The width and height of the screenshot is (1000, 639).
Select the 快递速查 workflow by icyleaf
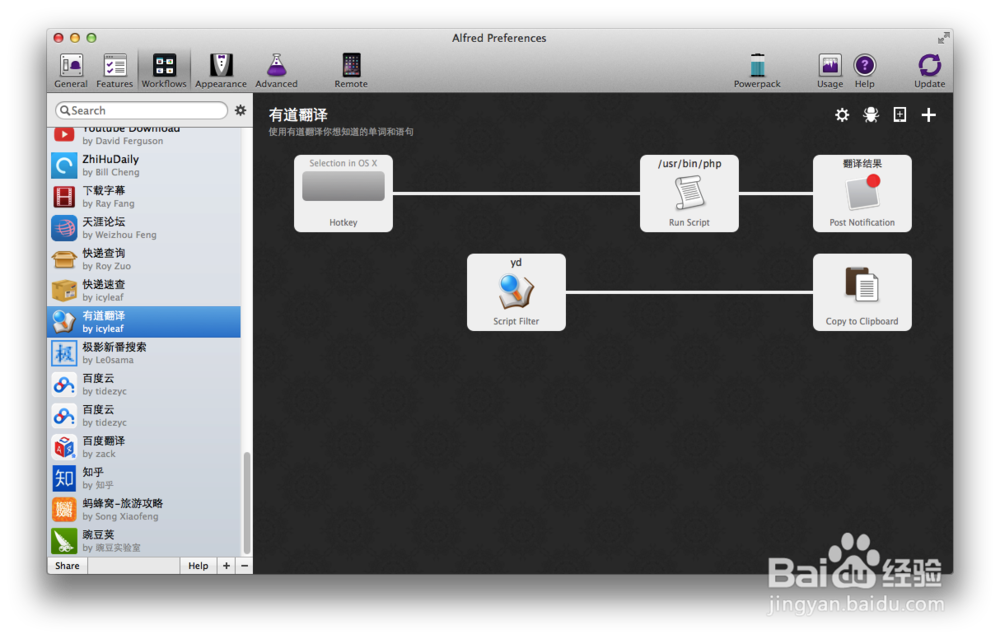(145, 290)
